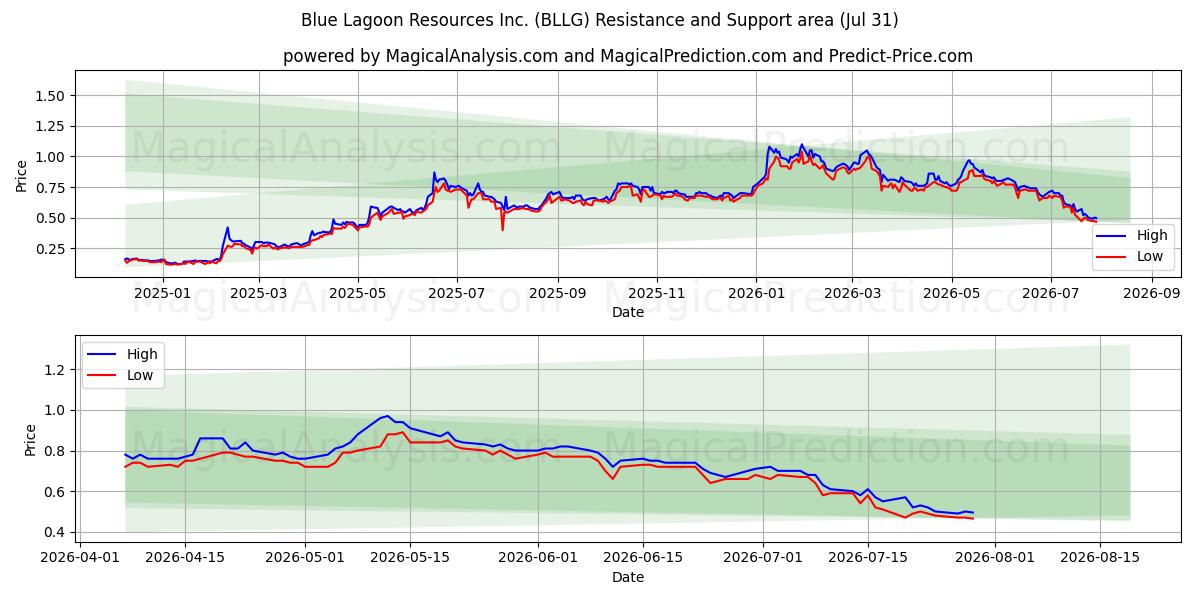
Task: Click the 2026-03 tick label on the top chart
Action: (x=852, y=294)
